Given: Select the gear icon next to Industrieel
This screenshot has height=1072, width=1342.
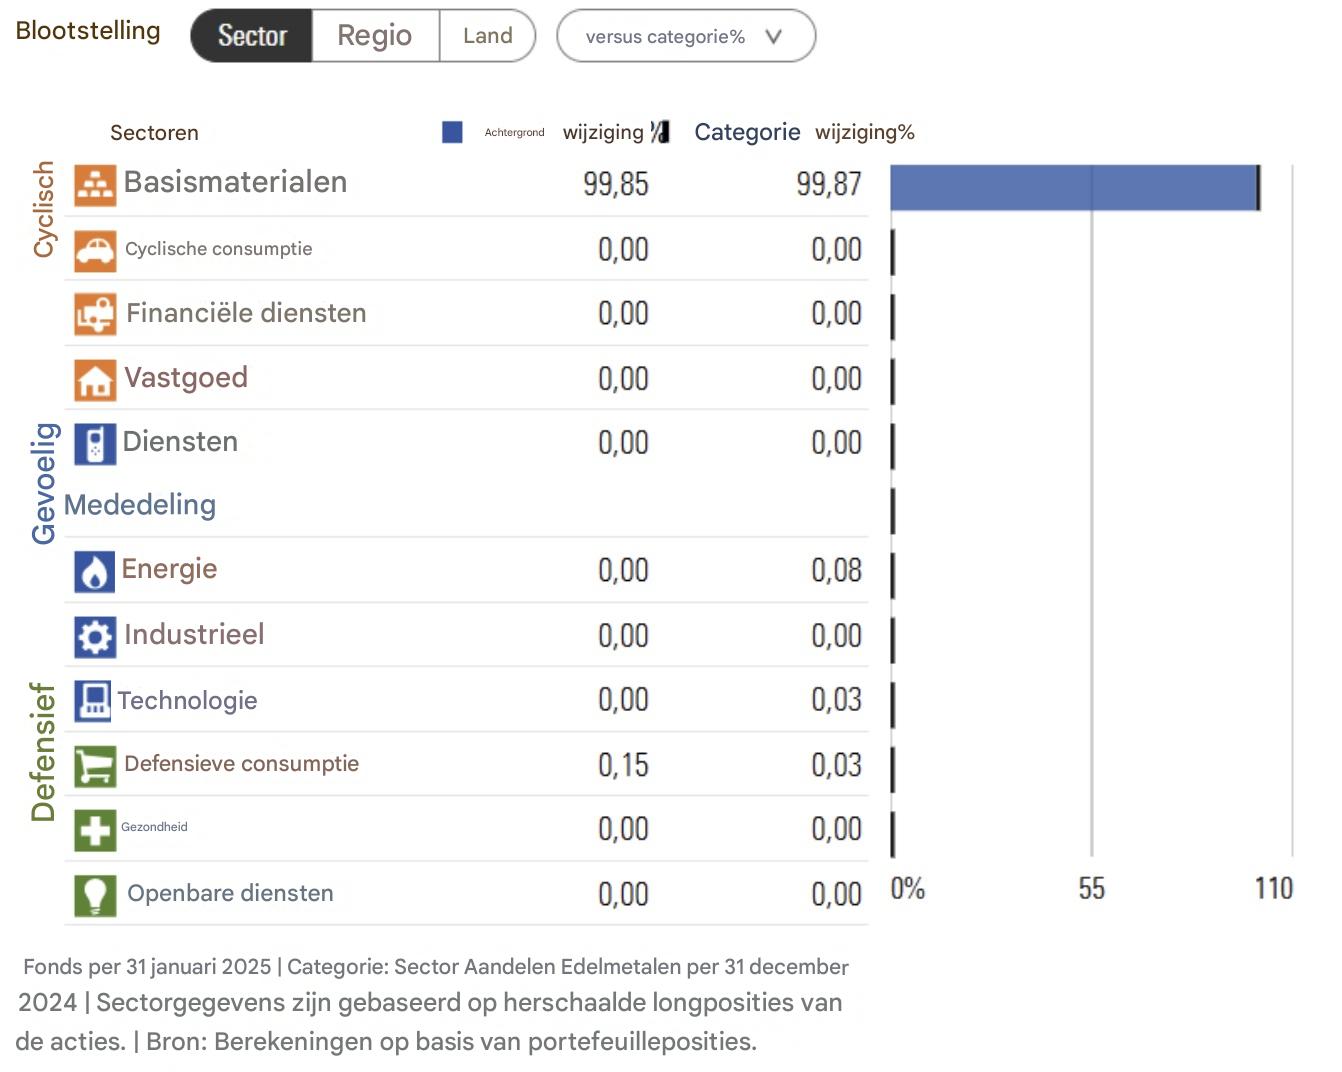Looking at the screenshot, I should point(95,635).
